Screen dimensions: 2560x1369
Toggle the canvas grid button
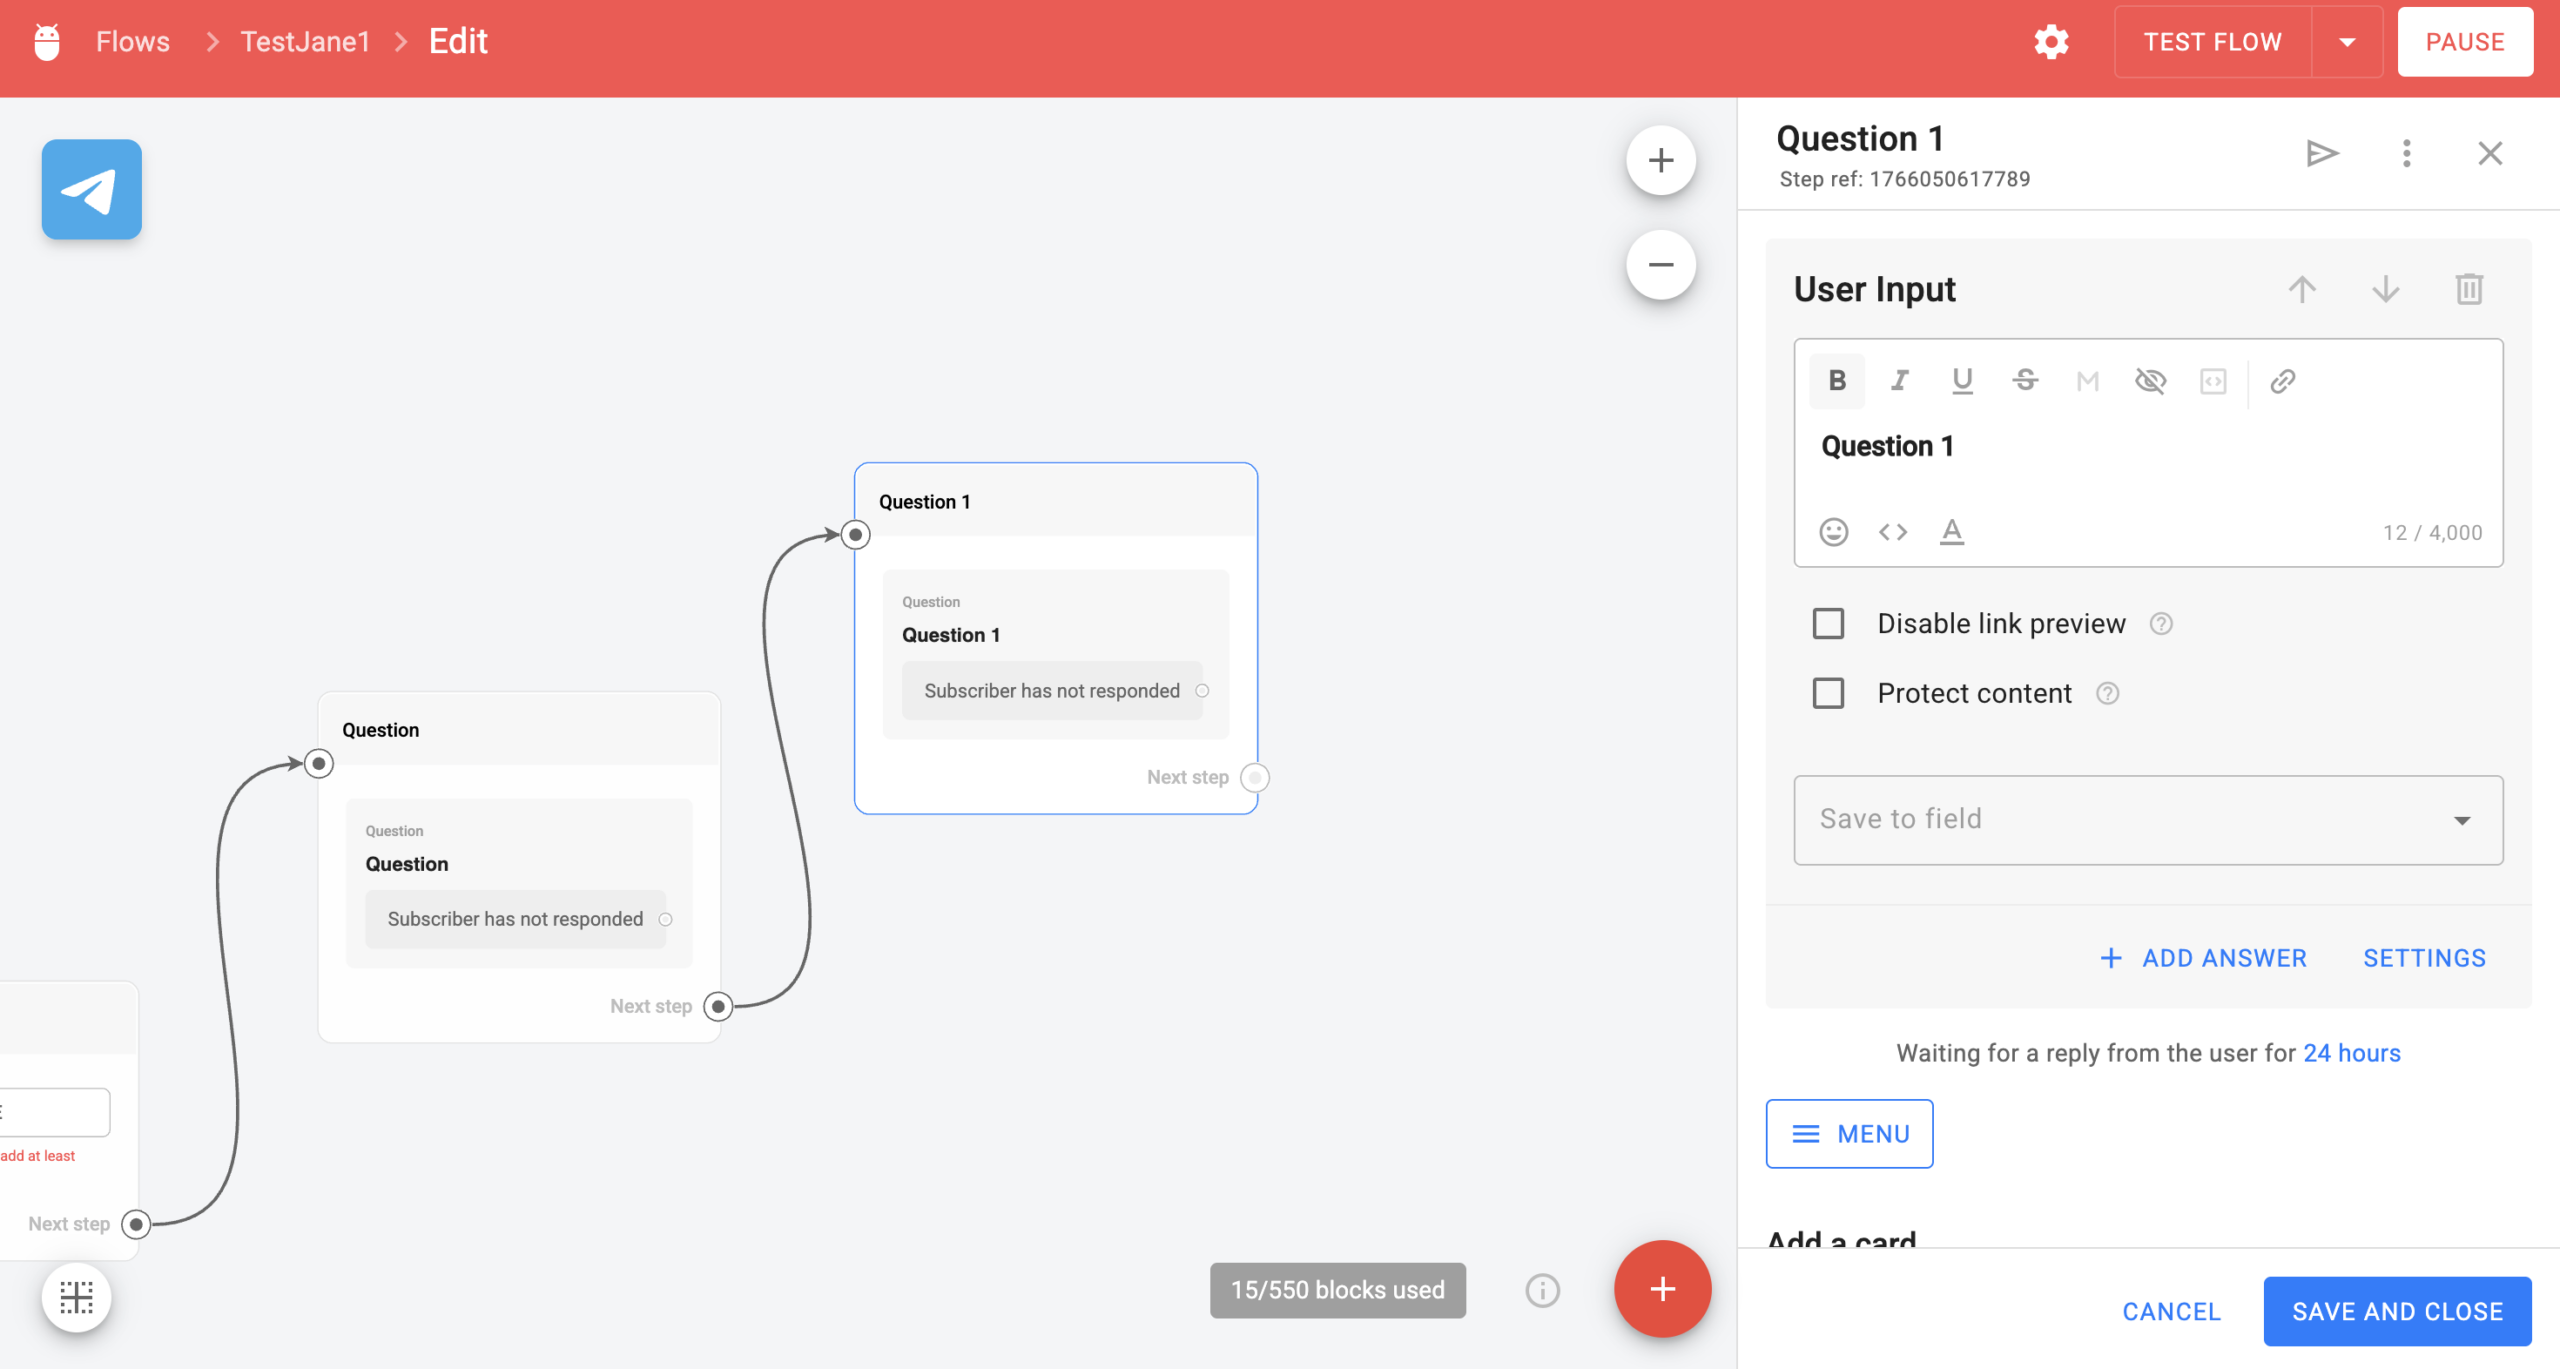(76, 1297)
